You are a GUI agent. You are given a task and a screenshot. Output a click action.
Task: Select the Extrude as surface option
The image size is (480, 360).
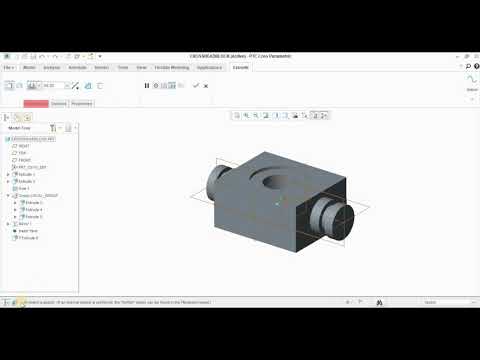[20, 86]
